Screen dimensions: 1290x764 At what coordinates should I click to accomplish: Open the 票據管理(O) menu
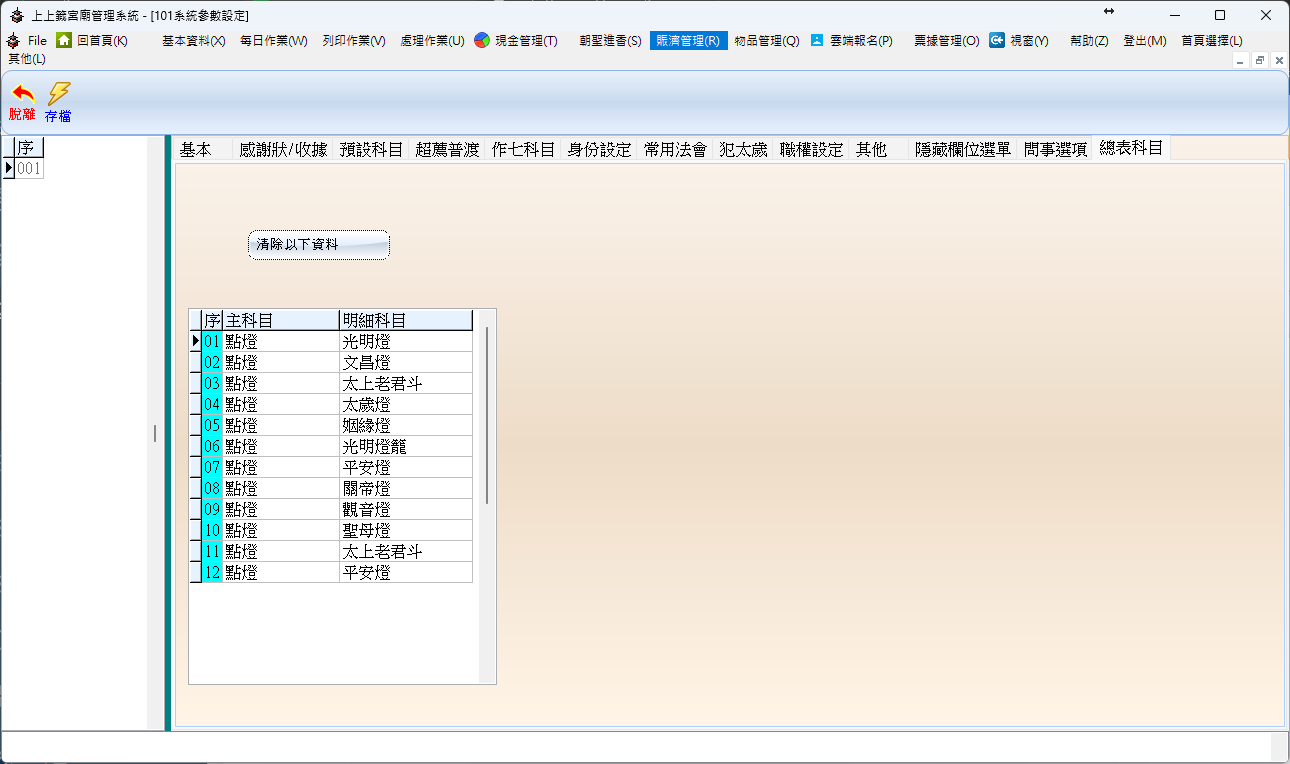[946, 41]
